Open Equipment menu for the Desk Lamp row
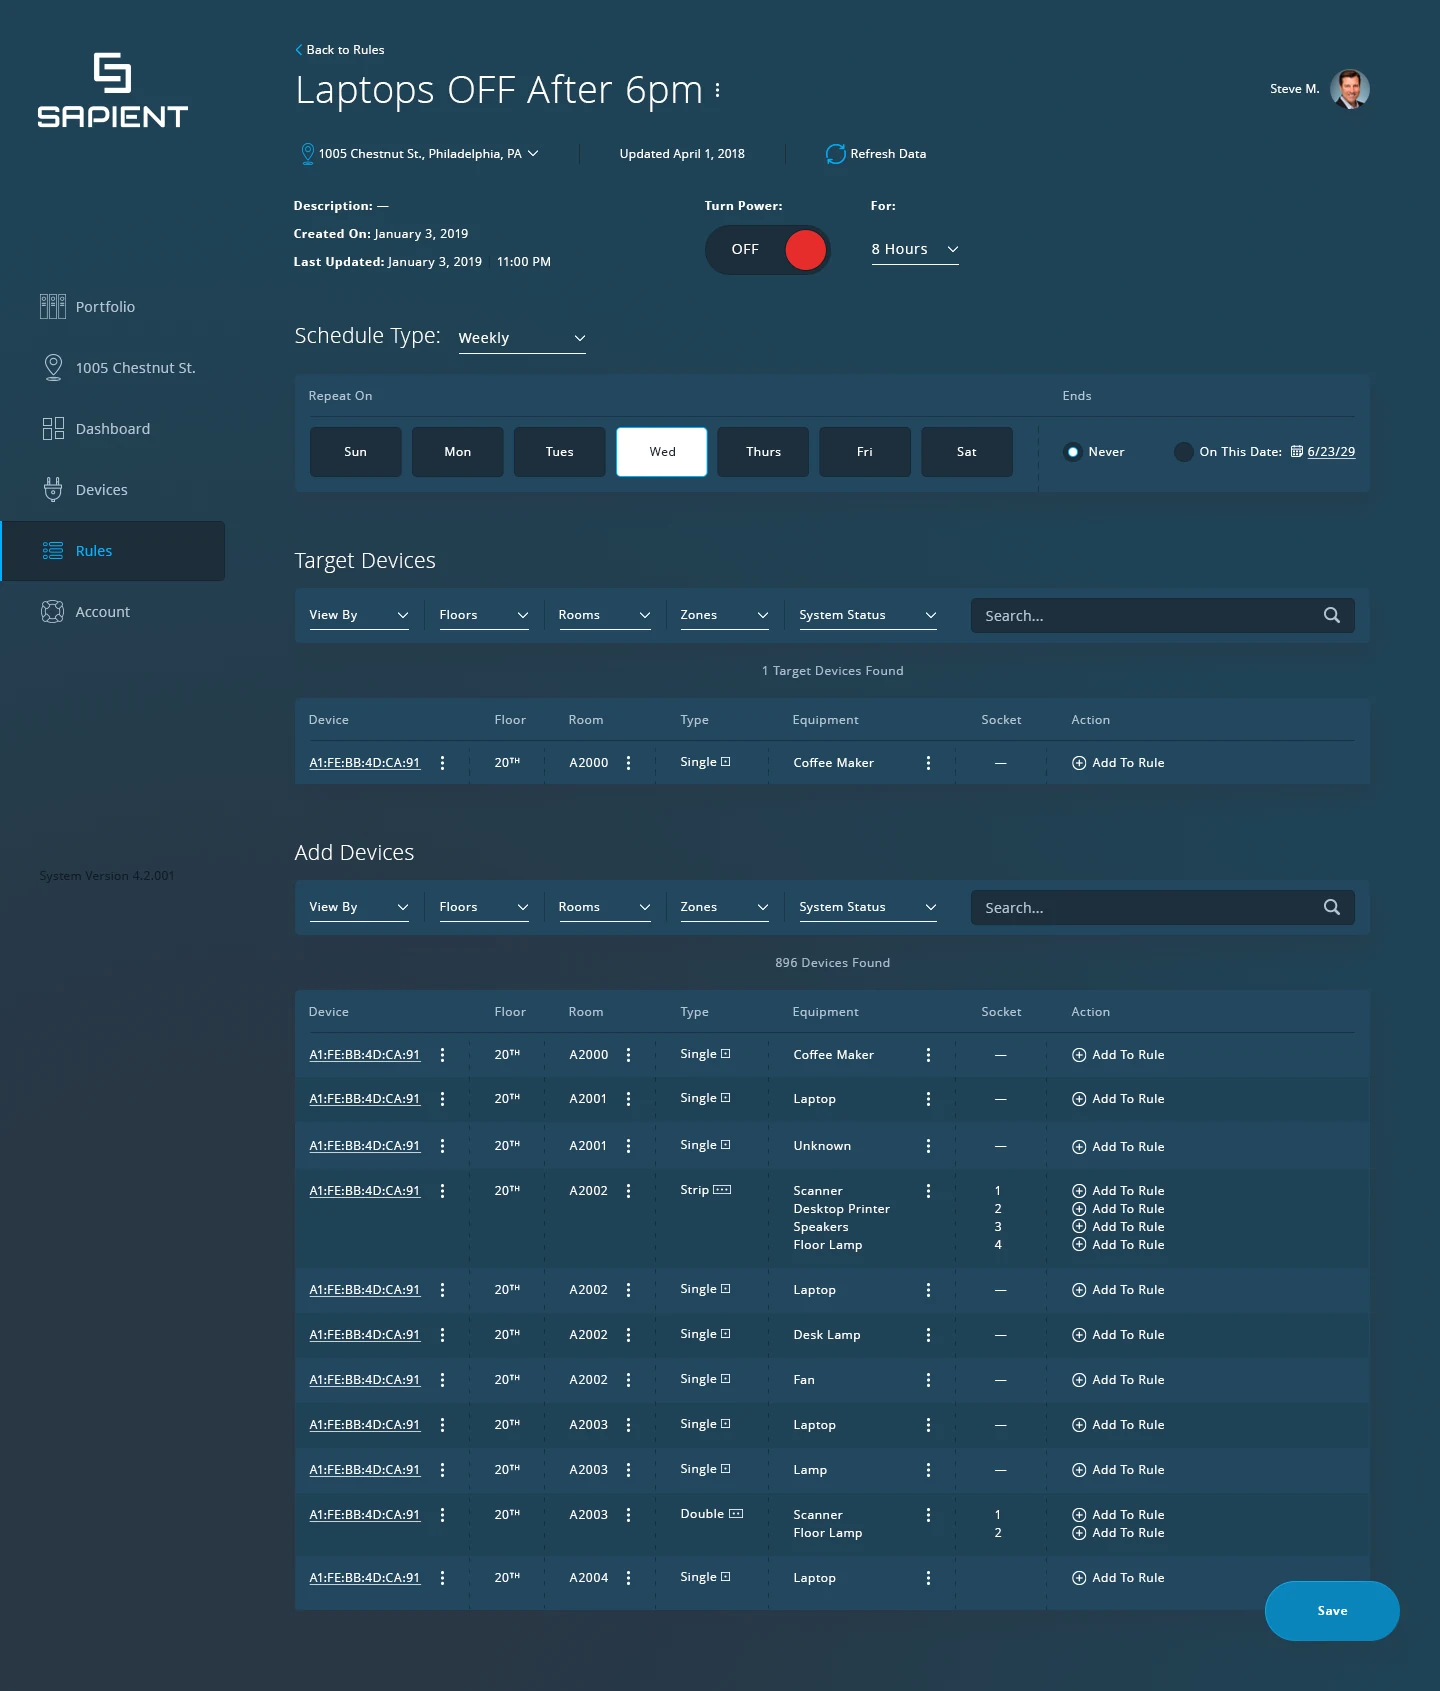Screen dimensions: 1440x1691 coord(928,1335)
